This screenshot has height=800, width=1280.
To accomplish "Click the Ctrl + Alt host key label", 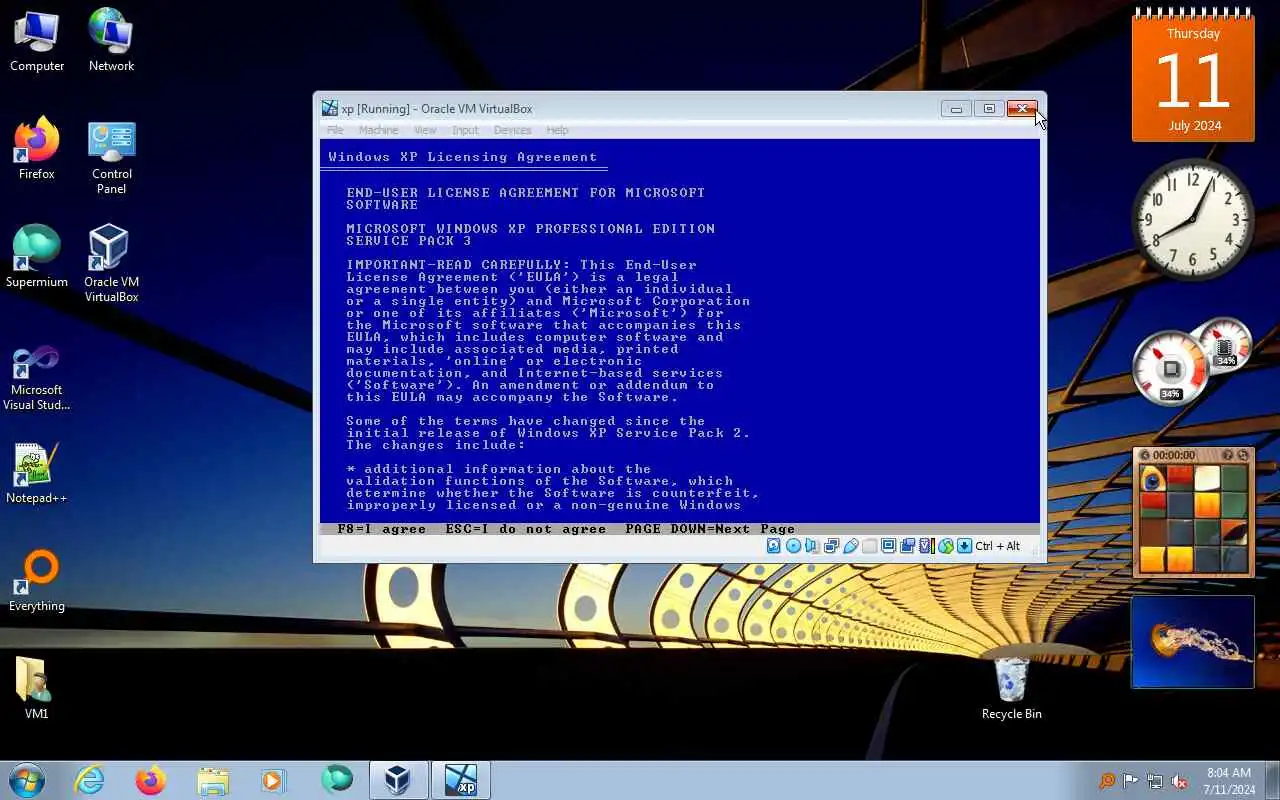I will coord(998,546).
